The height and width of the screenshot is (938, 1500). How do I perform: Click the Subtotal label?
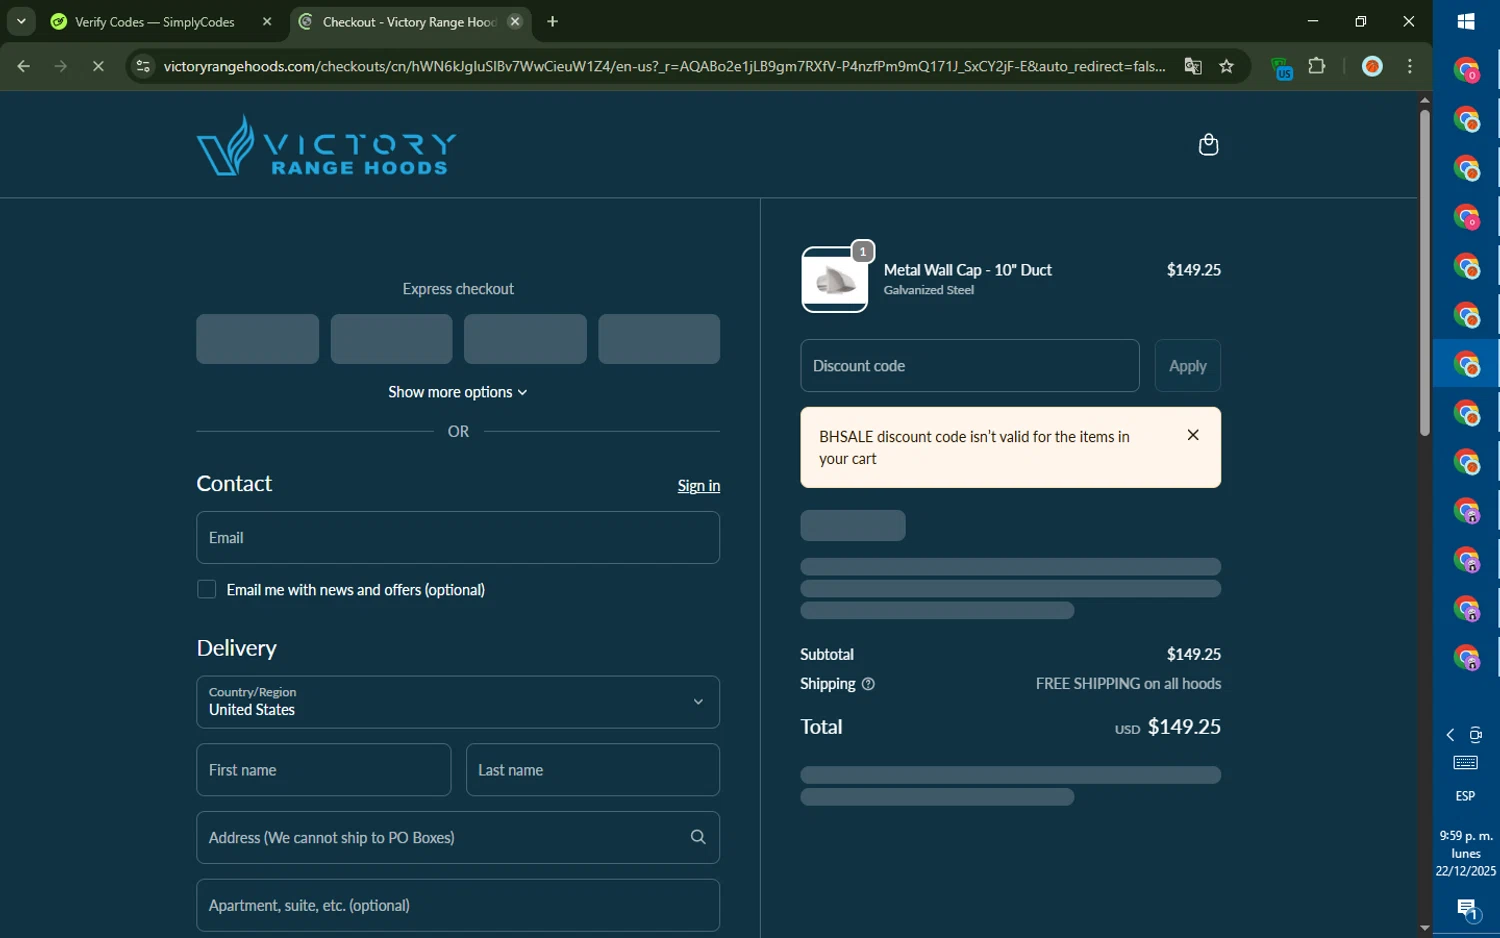(826, 654)
